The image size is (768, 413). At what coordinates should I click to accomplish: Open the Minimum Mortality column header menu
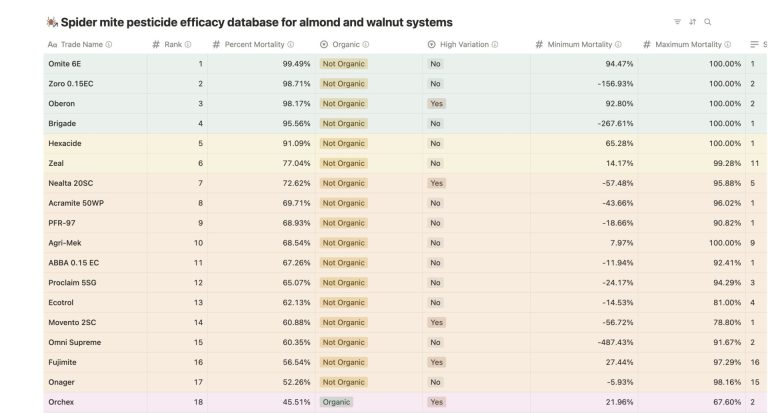[x=579, y=45]
